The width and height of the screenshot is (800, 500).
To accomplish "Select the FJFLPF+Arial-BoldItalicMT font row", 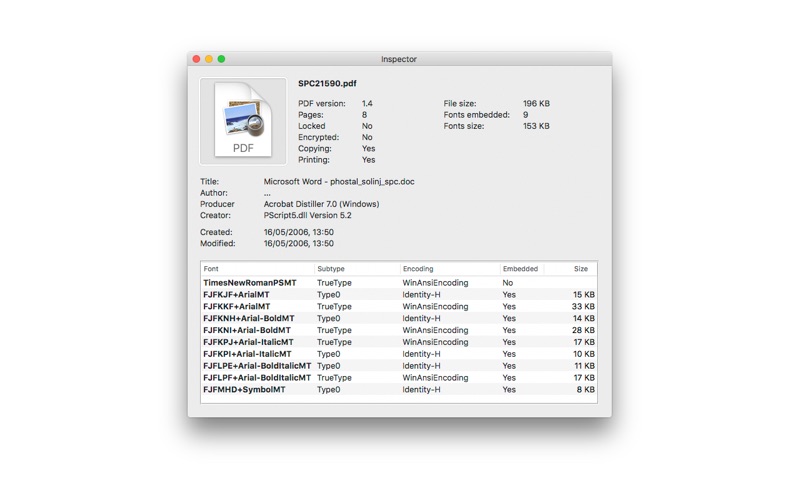I will pyautogui.click(x=399, y=378).
